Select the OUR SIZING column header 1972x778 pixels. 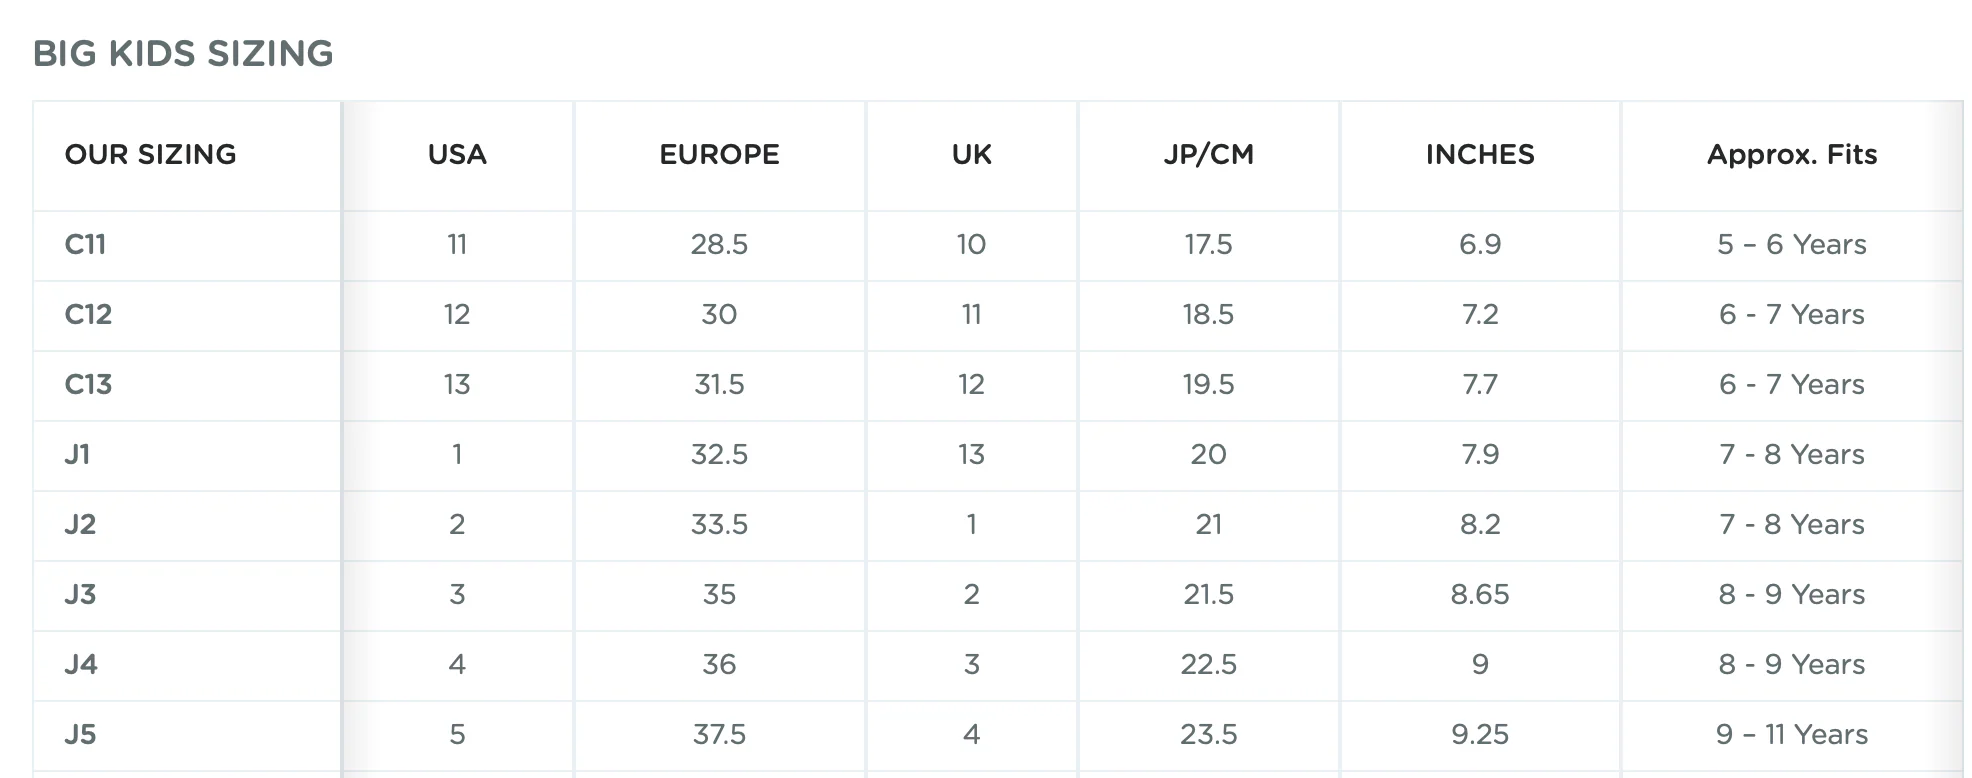point(151,155)
